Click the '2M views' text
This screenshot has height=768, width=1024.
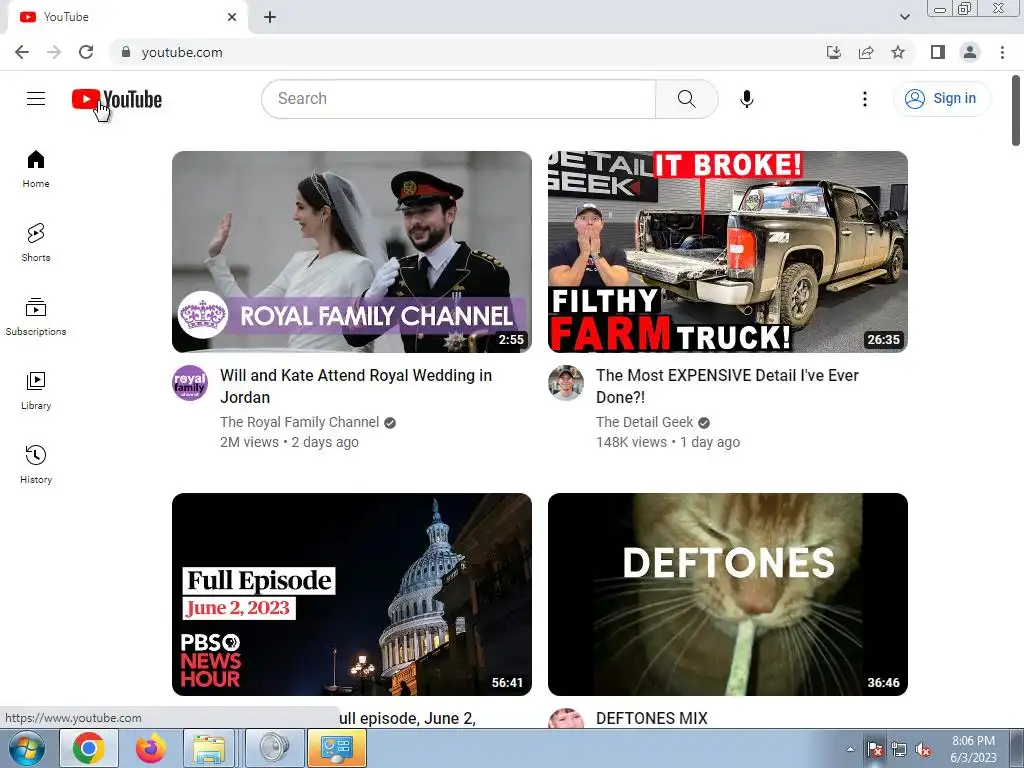pyautogui.click(x=249, y=442)
